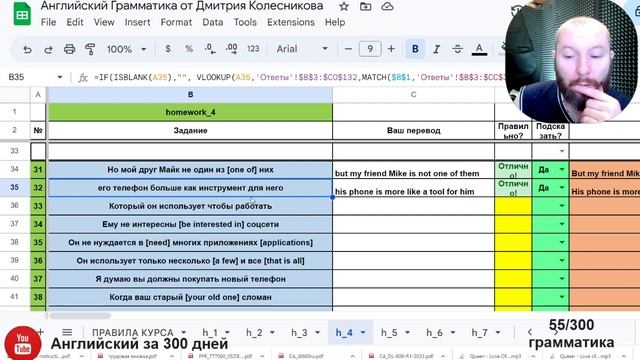Click the formula bar input
The height and width of the screenshot is (360, 640).
point(300,77)
